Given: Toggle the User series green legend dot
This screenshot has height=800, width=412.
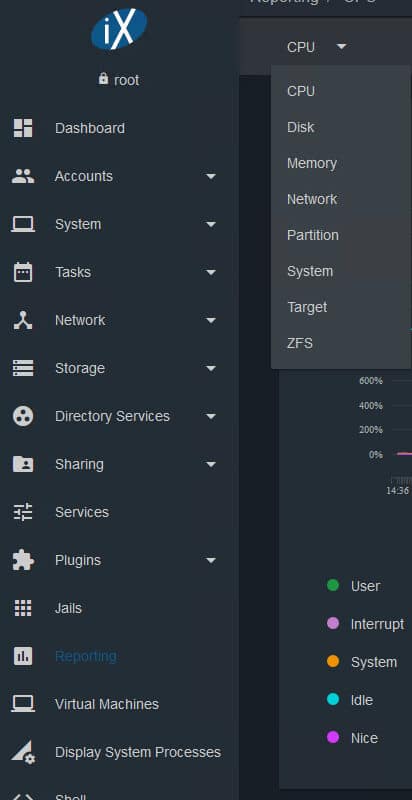Looking at the screenshot, I should [333, 585].
